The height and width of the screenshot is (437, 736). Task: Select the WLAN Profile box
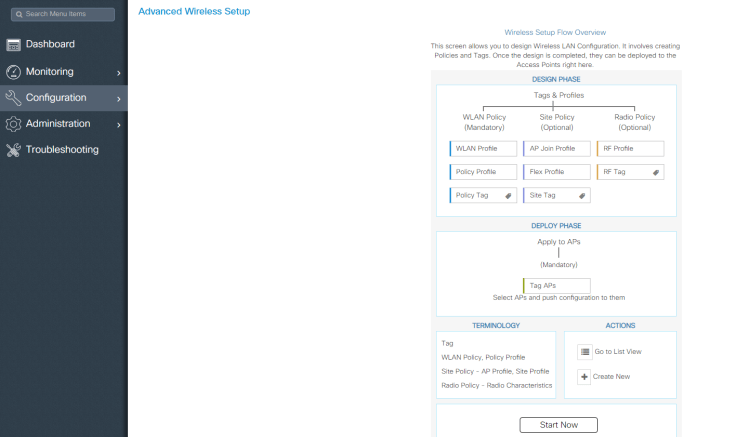[483, 149]
